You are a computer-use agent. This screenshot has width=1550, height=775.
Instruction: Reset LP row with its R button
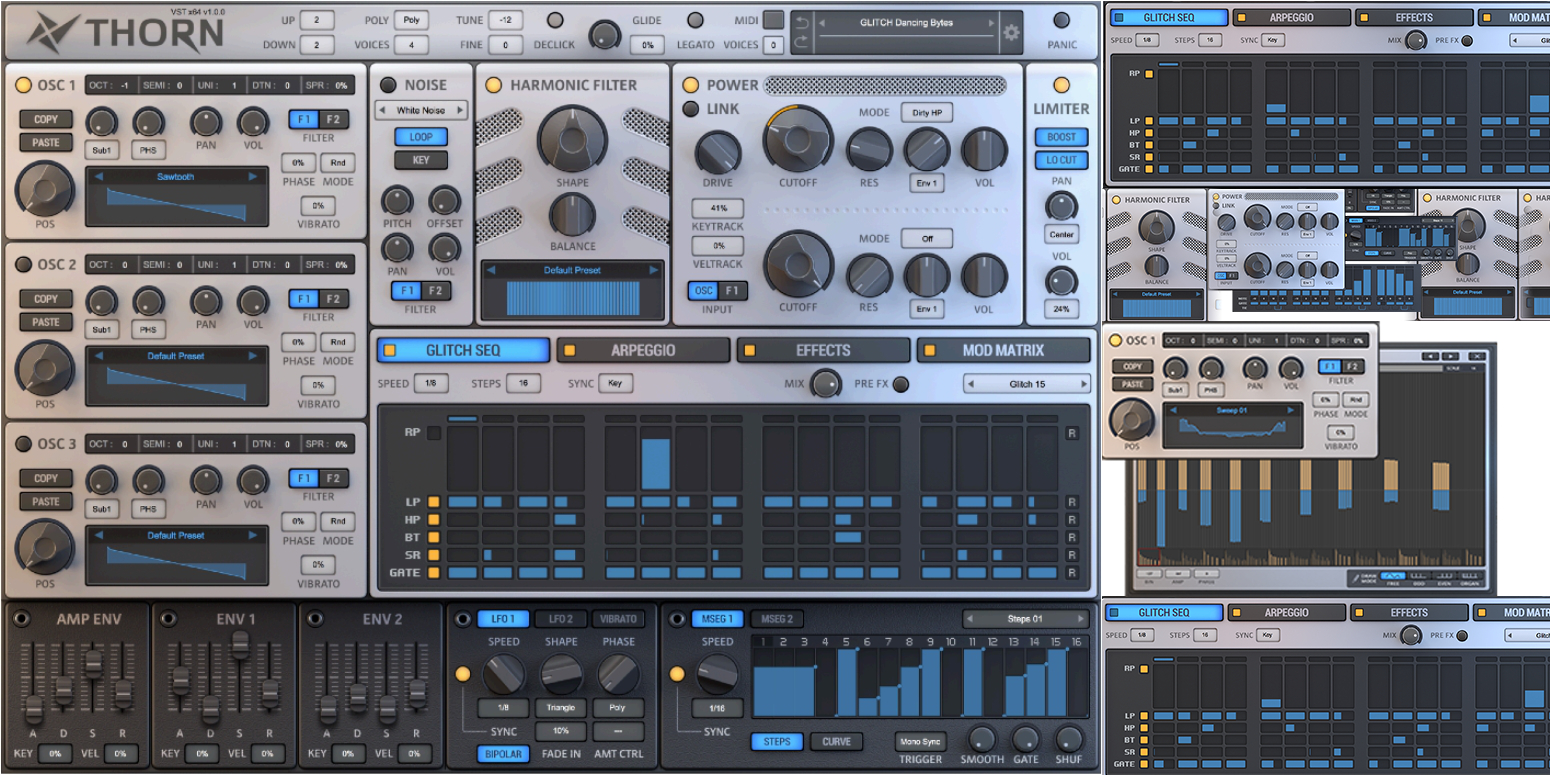point(1072,502)
